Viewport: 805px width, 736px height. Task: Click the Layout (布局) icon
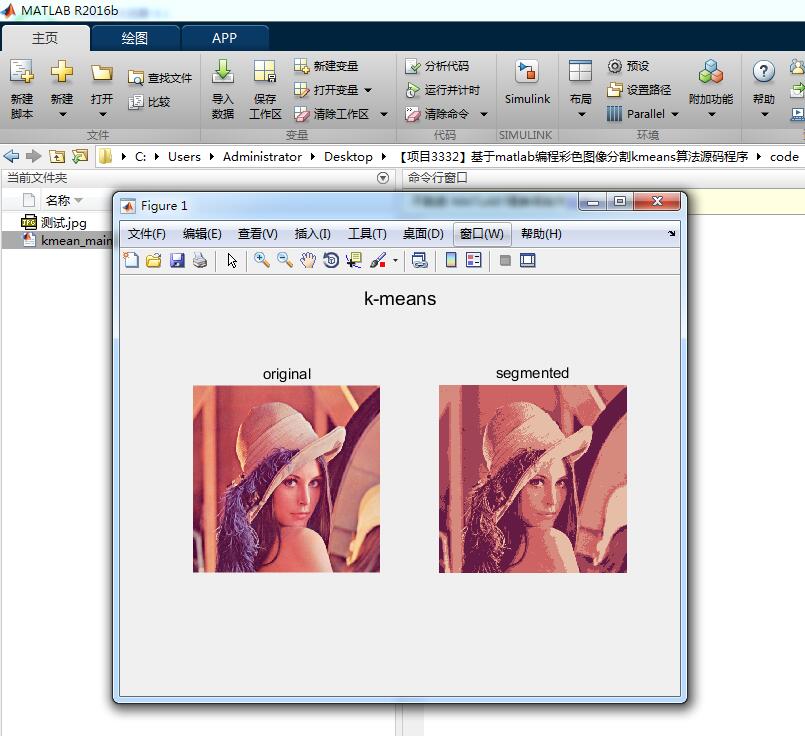(x=581, y=71)
